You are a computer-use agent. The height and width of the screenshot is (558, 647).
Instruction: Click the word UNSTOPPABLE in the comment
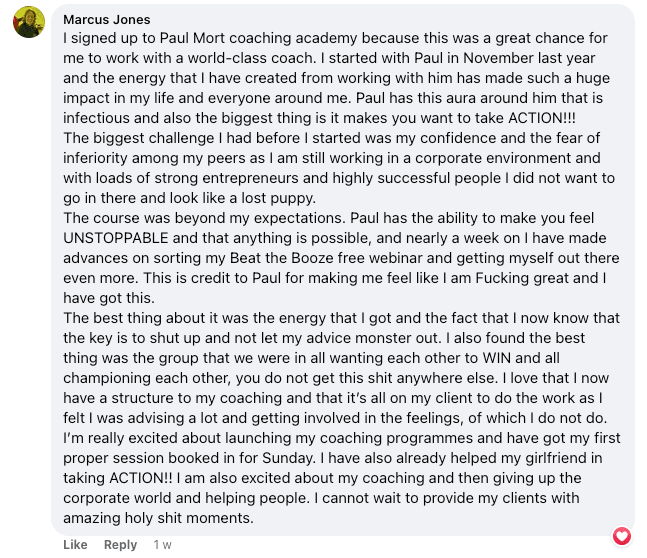click(x=116, y=238)
